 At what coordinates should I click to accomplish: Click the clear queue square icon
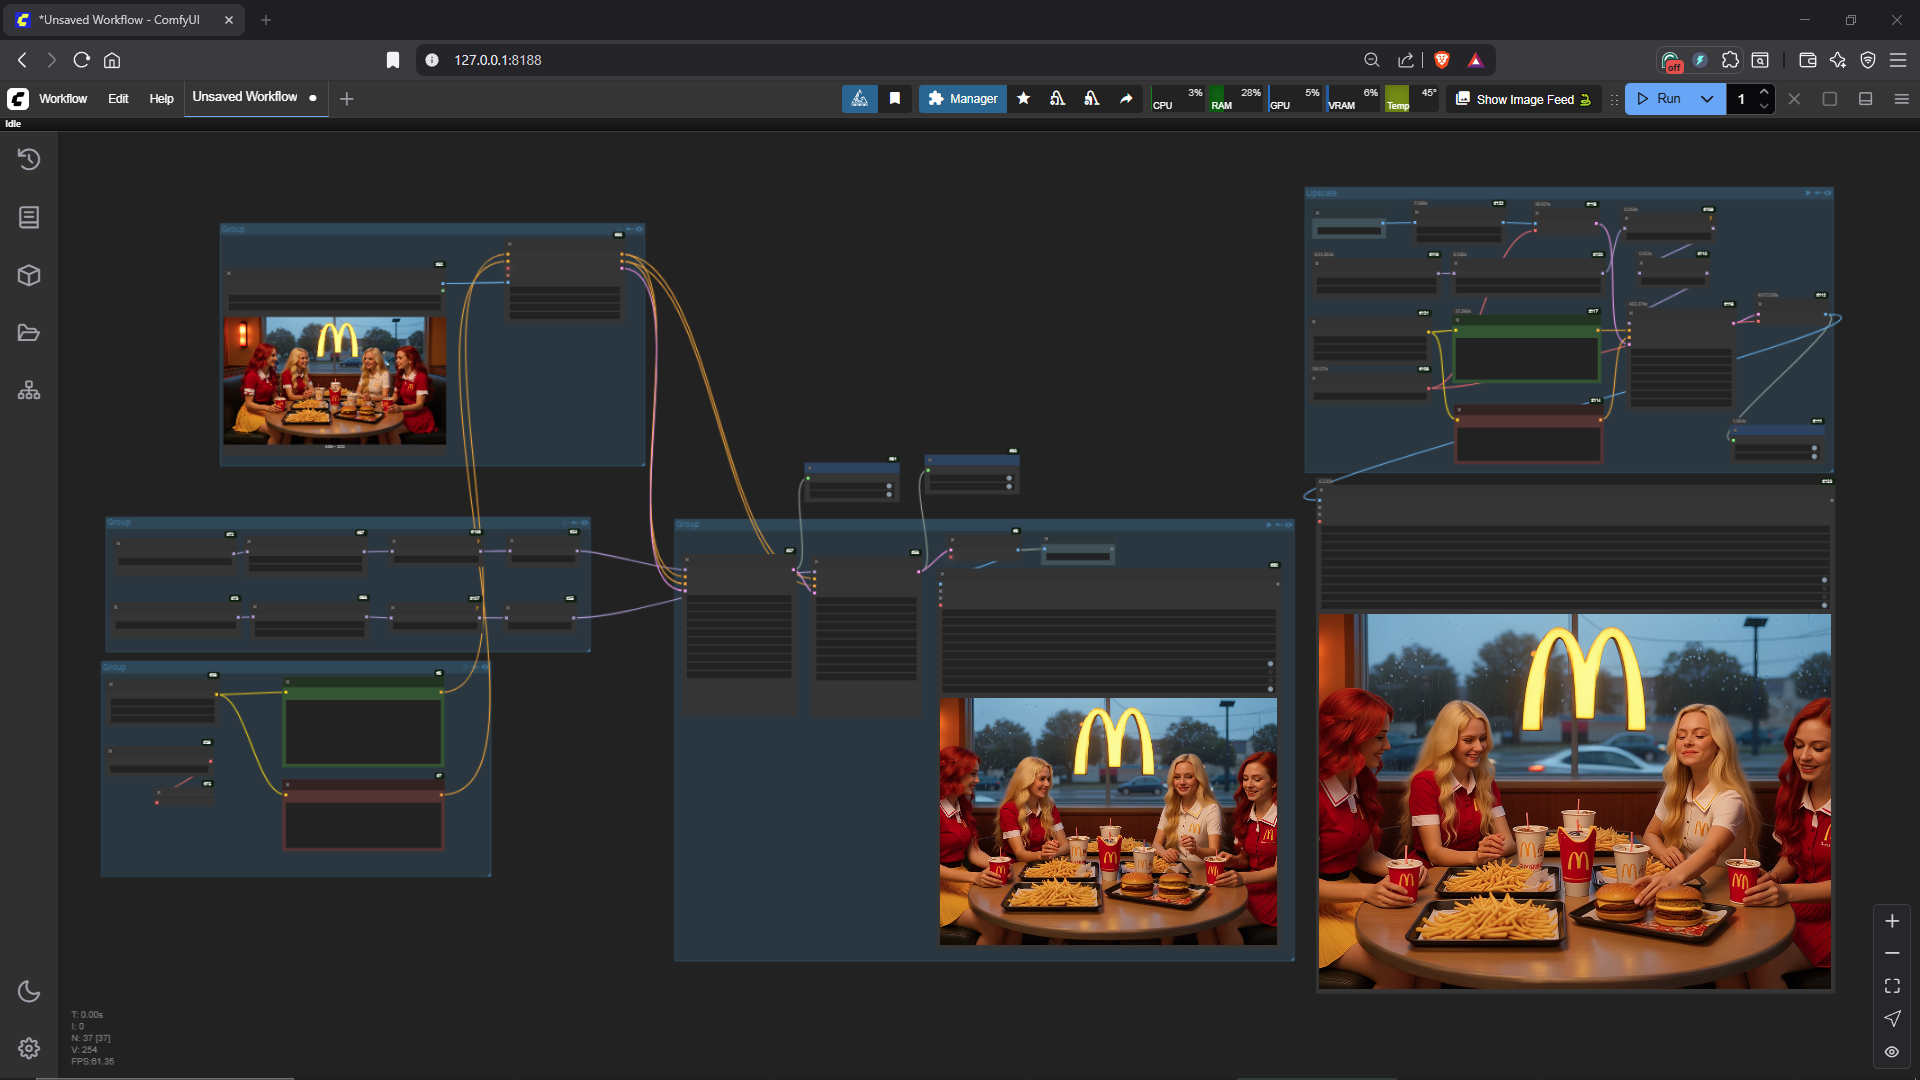pyautogui.click(x=1830, y=98)
